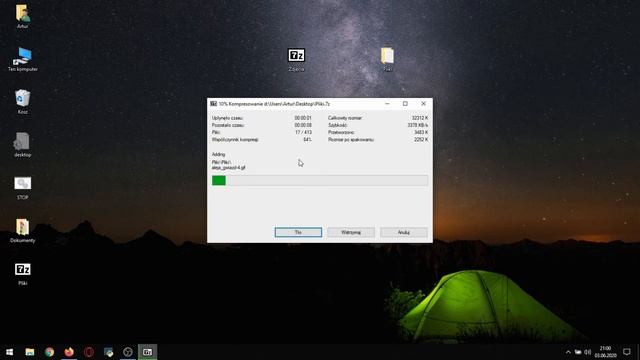Open the Action Center notifications icon
640x360 pixels.
click(x=627, y=352)
